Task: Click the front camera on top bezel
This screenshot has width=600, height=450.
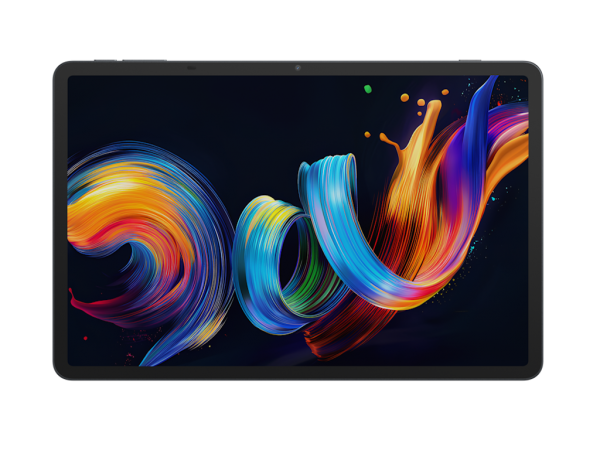Action: coord(298,68)
